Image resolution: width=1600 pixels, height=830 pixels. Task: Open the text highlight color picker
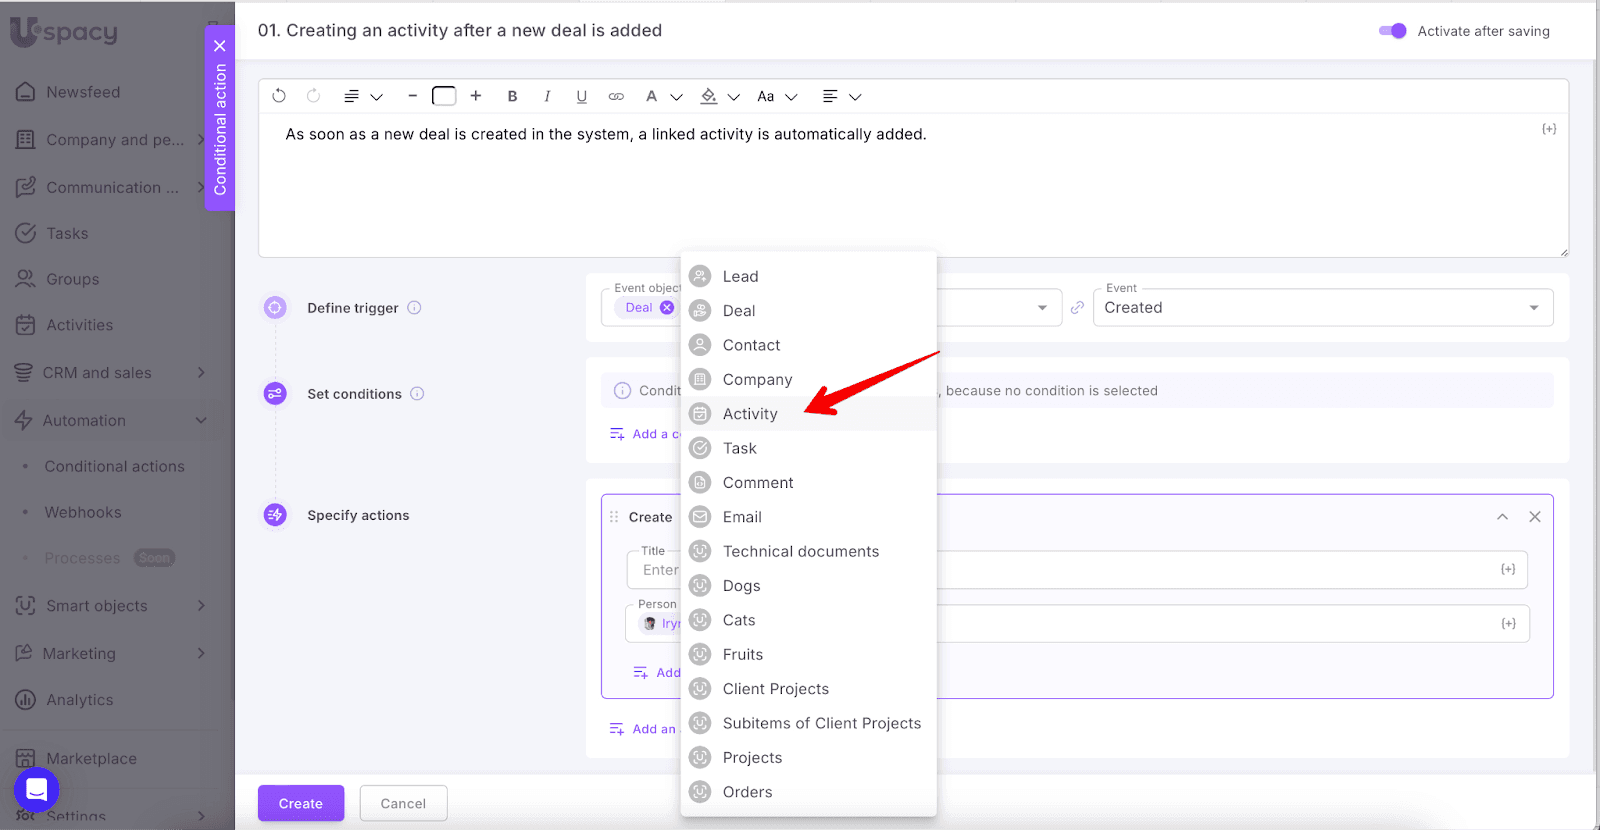709,96
